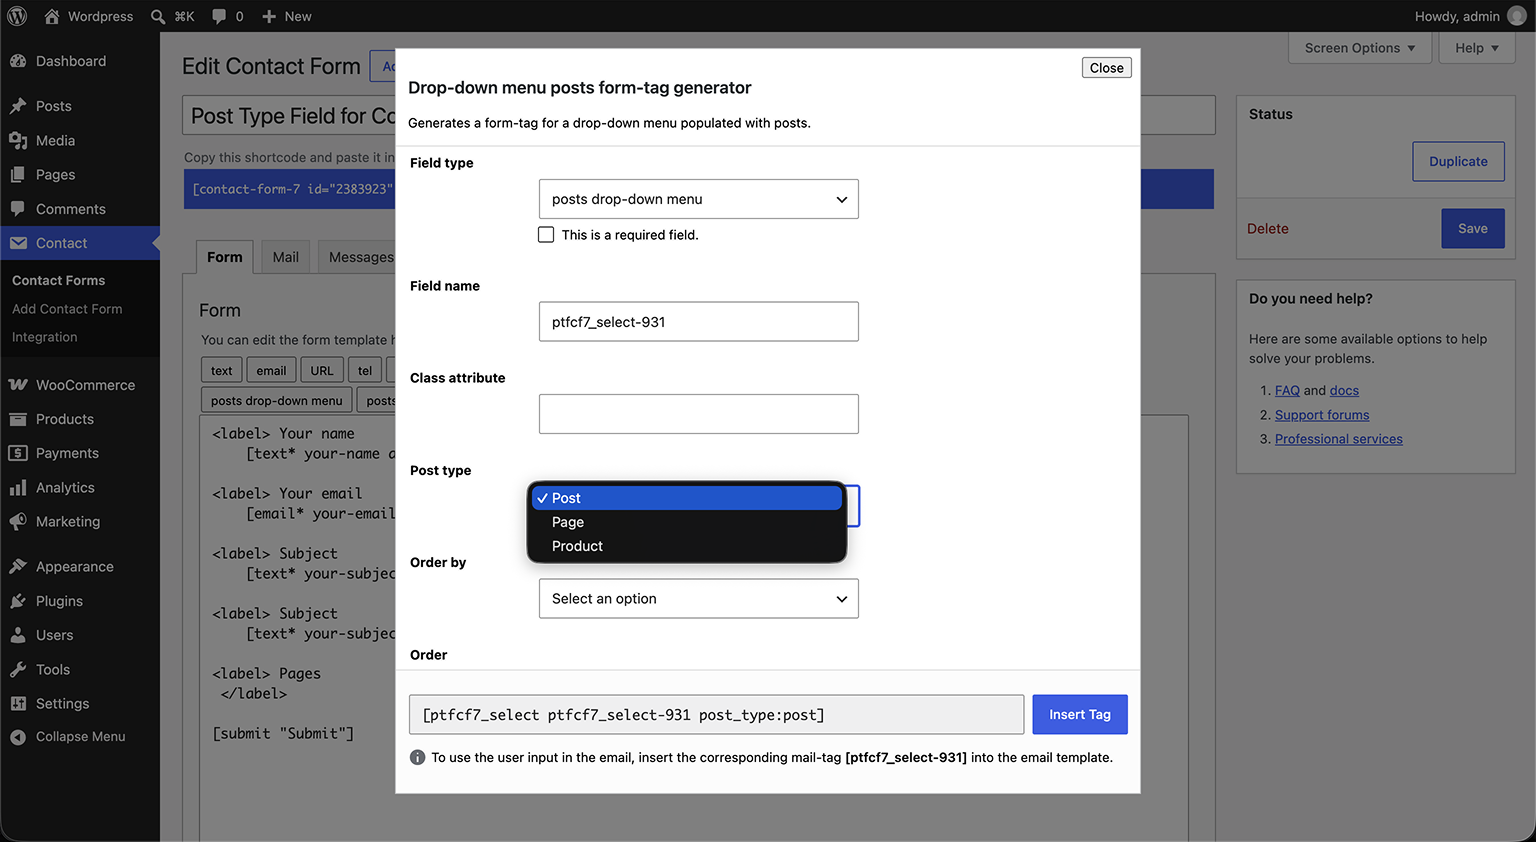Open the Payments menu
The width and height of the screenshot is (1536, 842).
click(80, 453)
